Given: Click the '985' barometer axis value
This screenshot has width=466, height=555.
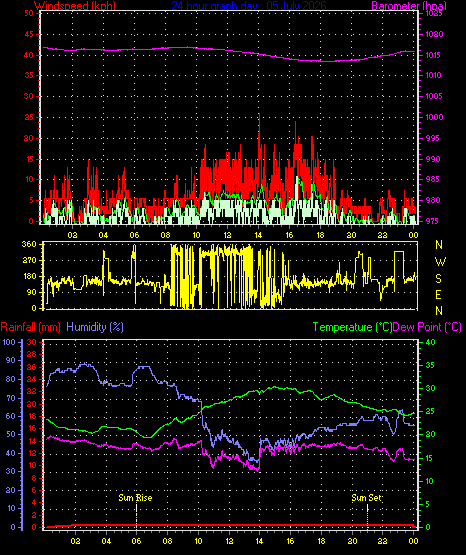Looking at the screenshot, I should [x=433, y=179].
